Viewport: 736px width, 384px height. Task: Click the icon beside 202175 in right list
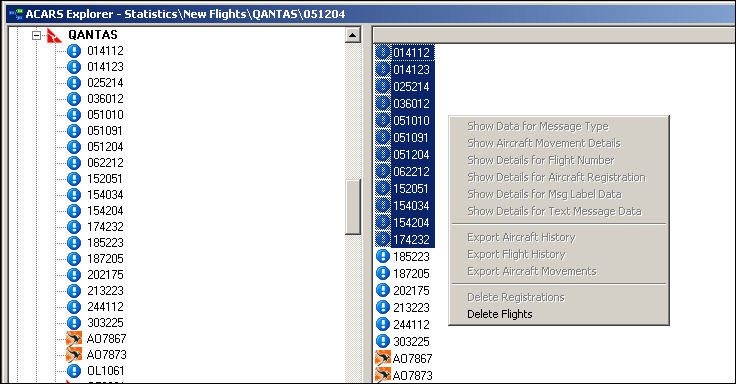(x=383, y=290)
